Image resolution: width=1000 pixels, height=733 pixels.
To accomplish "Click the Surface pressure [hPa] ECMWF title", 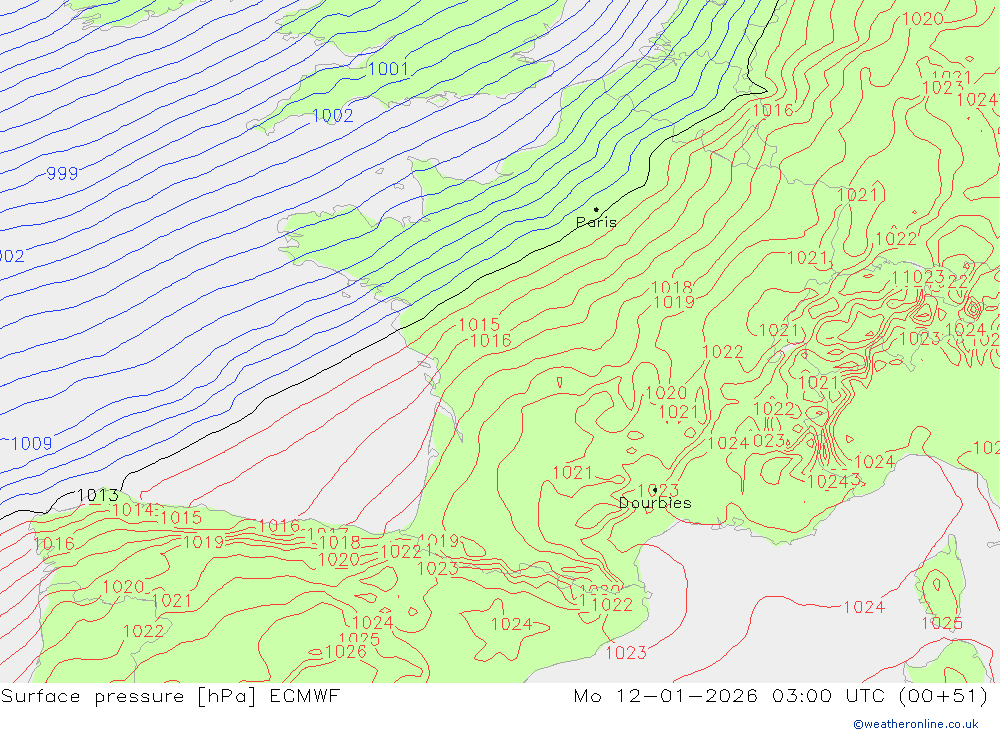I will pos(170,695).
